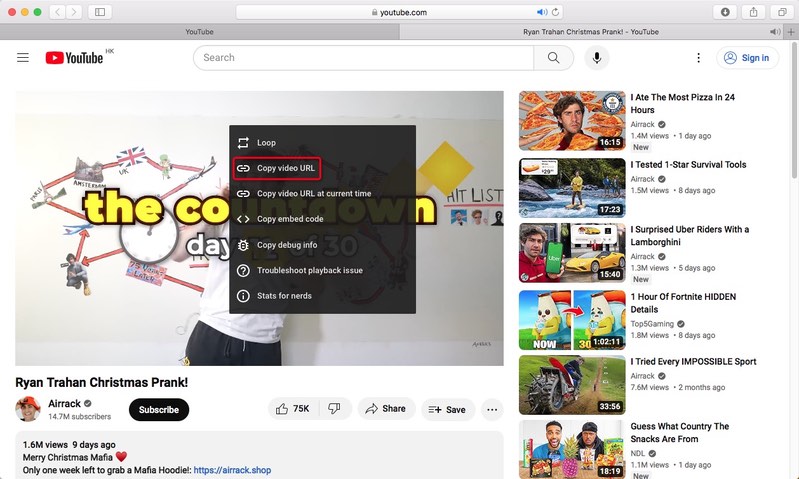Screen dimensions: 799x479
Task: Open the airrack.shop link in description
Action: click(232, 470)
